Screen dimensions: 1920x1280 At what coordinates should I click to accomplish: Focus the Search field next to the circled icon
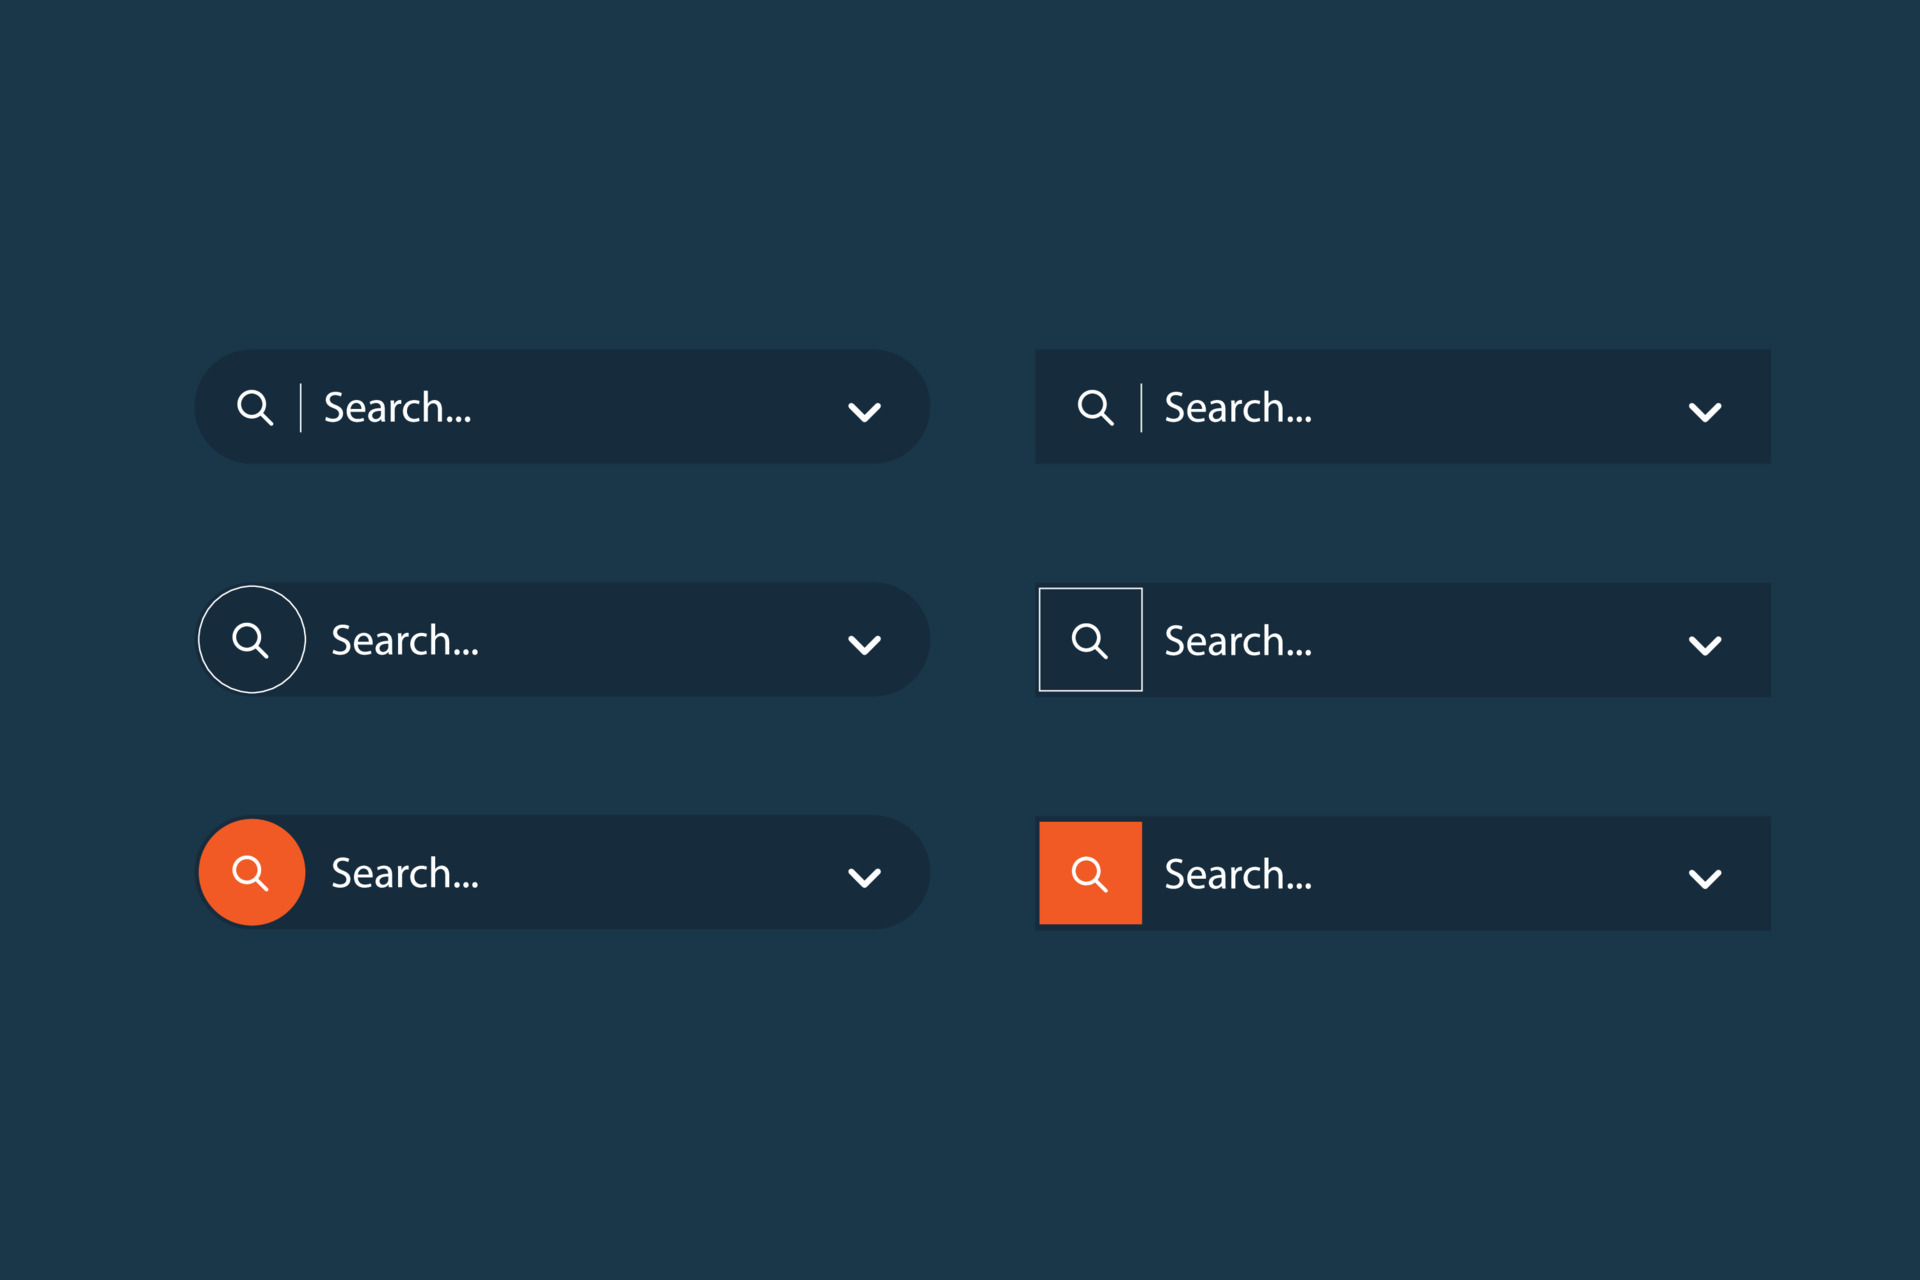coord(404,640)
